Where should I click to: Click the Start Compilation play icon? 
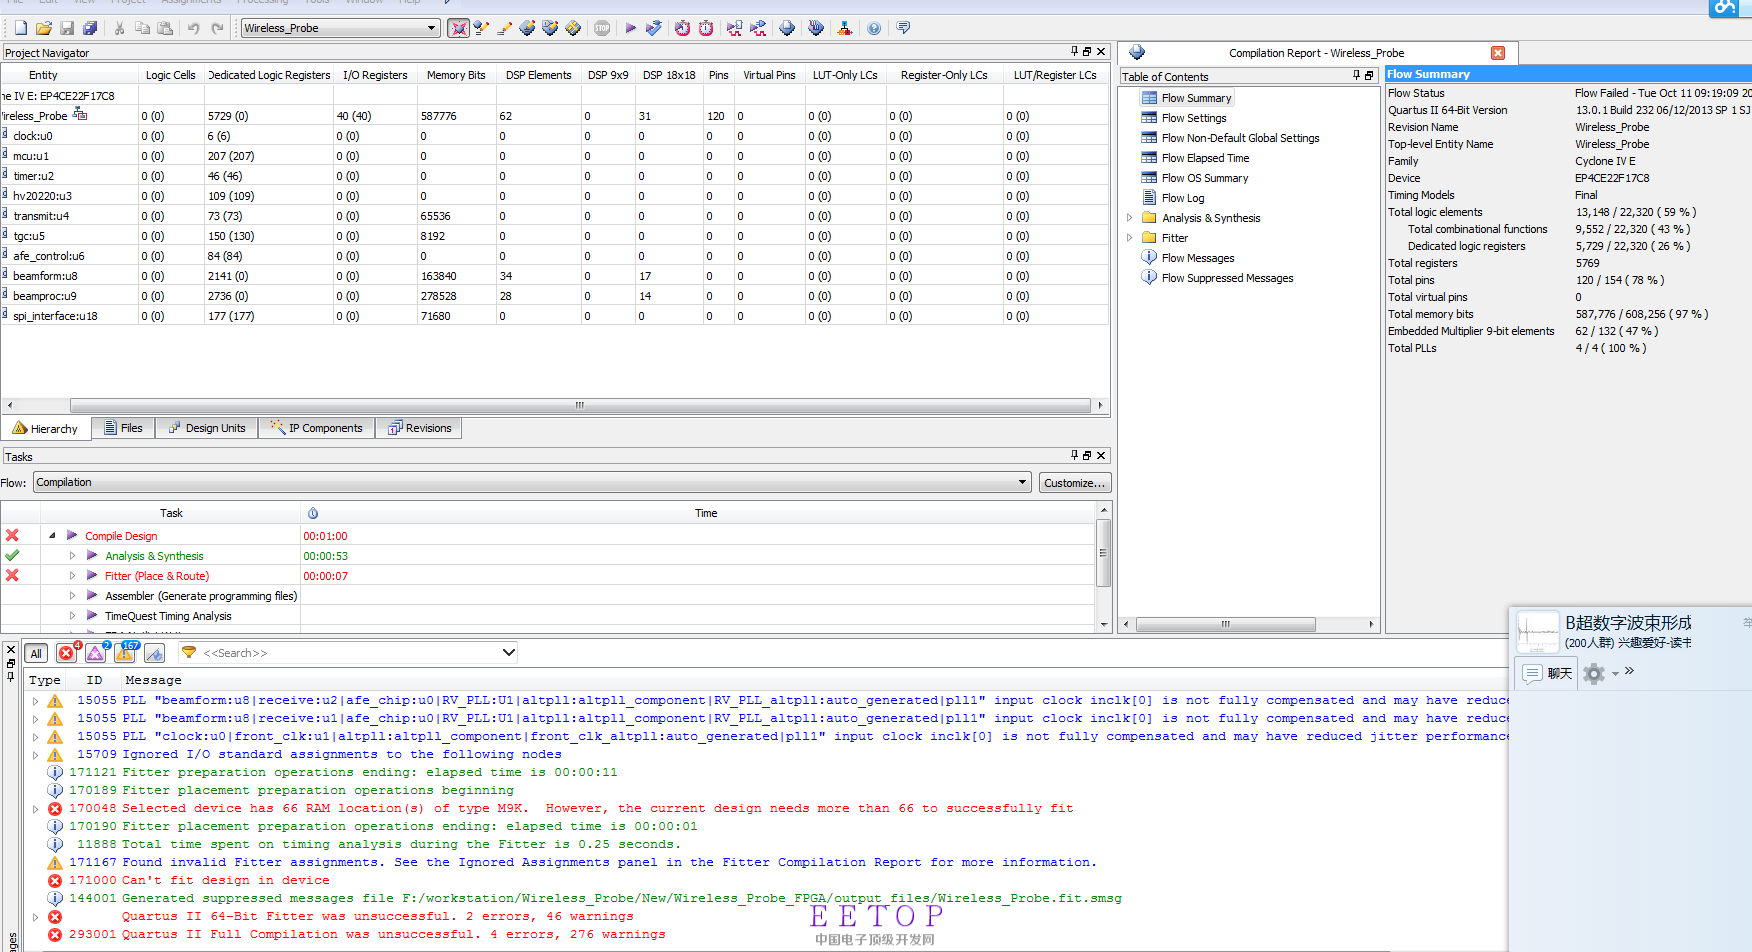630,28
